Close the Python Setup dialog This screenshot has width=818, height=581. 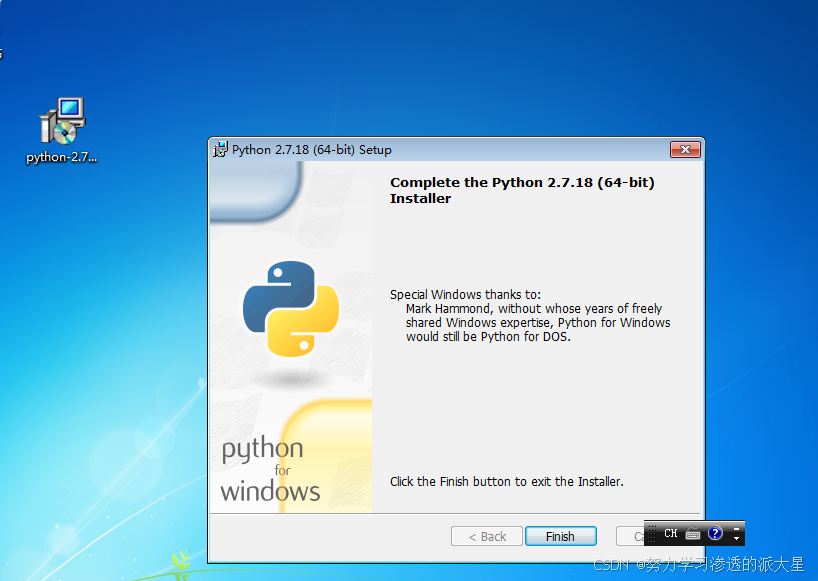point(685,150)
